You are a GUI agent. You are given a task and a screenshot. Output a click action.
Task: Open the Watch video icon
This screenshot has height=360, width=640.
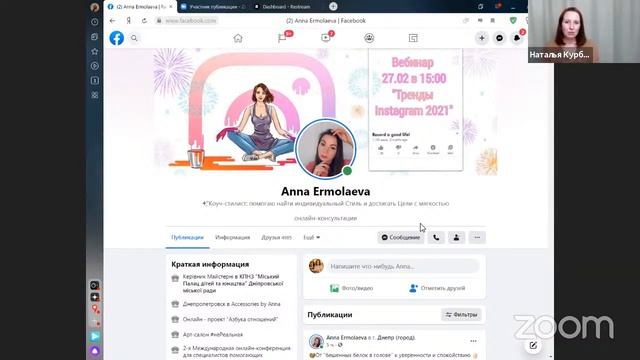coord(326,38)
